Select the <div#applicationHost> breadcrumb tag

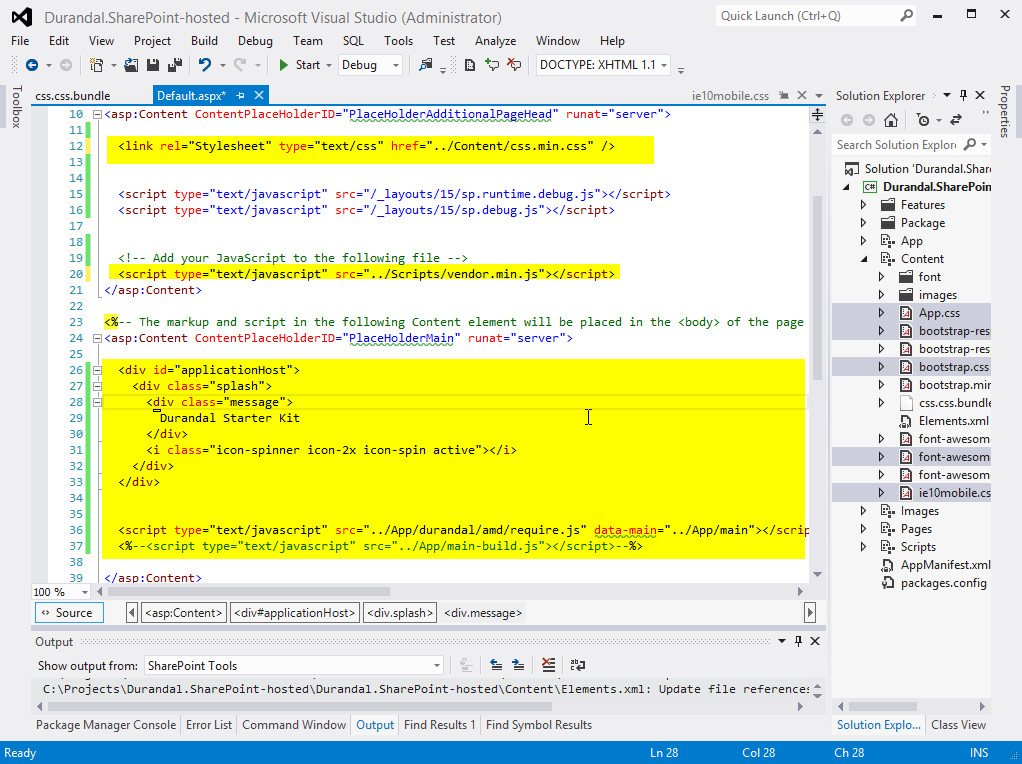pyautogui.click(x=295, y=613)
